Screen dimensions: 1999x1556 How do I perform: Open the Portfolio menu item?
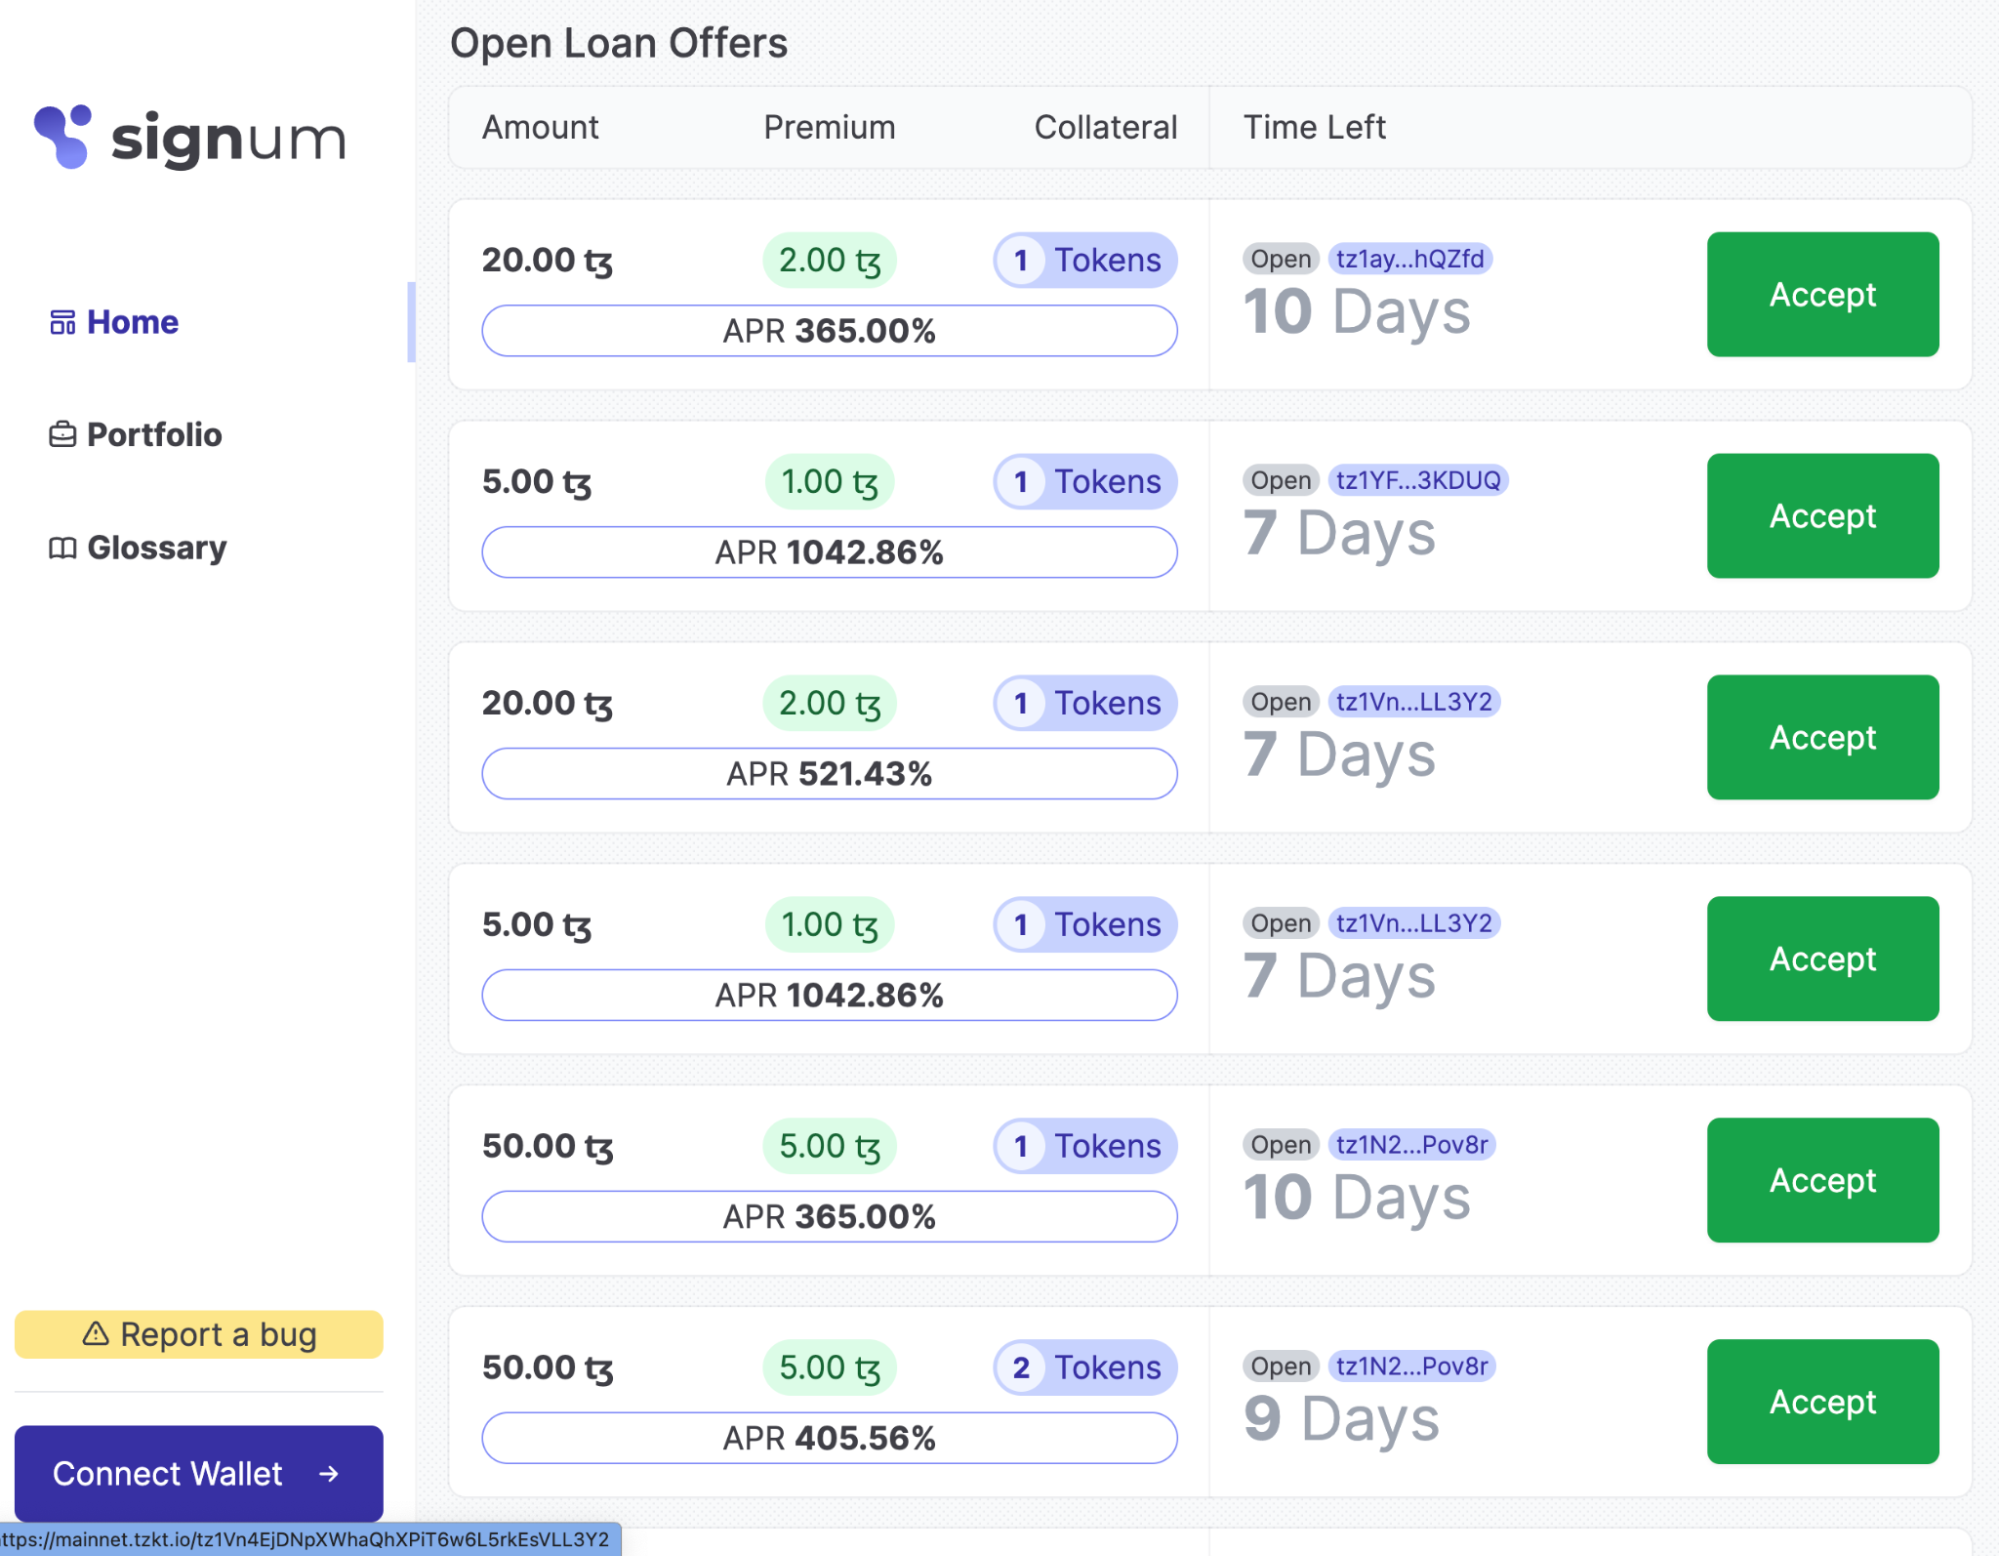[154, 434]
